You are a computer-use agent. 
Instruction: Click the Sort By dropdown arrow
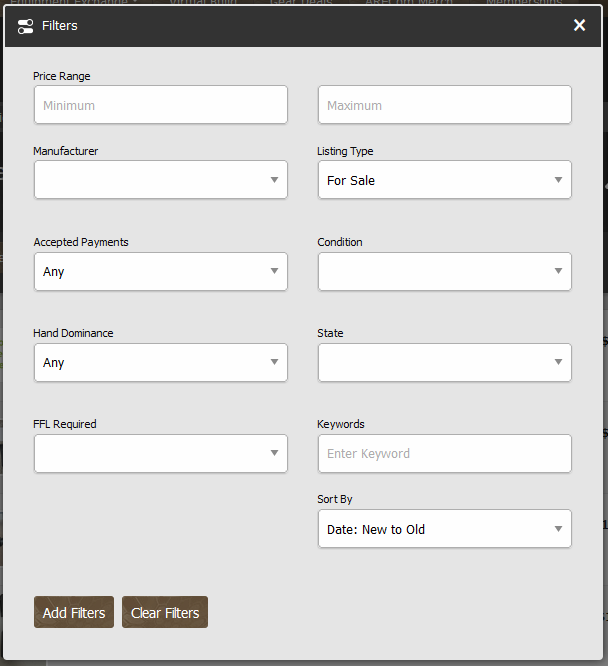(558, 530)
